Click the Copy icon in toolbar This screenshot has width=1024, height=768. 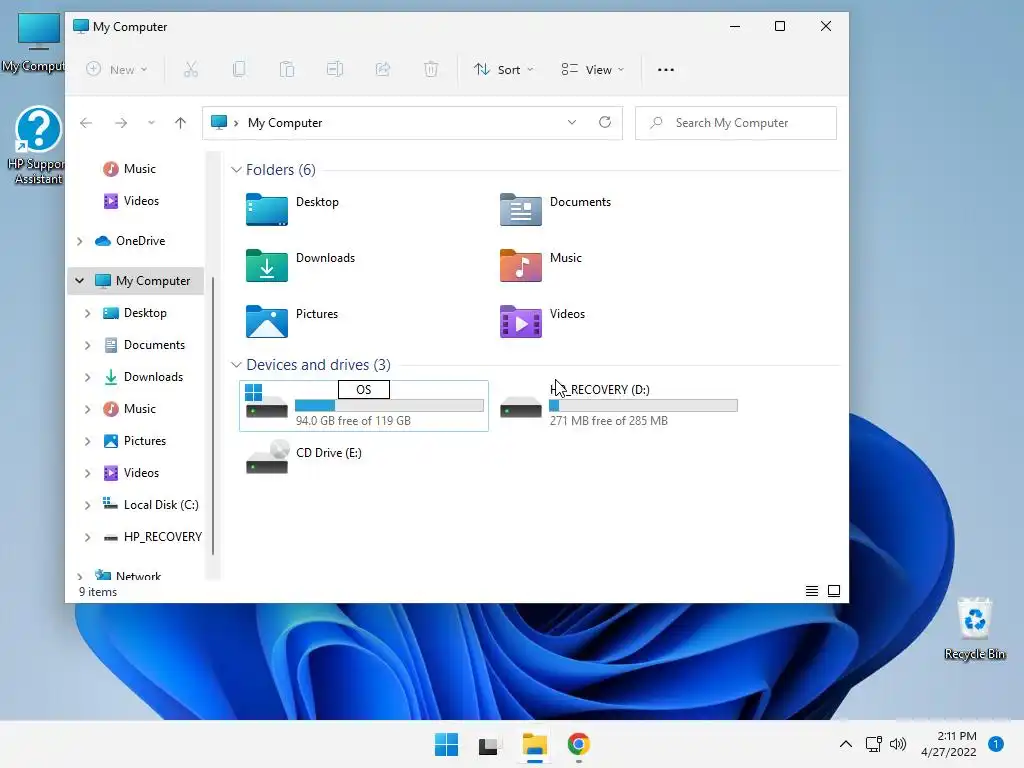click(x=239, y=69)
